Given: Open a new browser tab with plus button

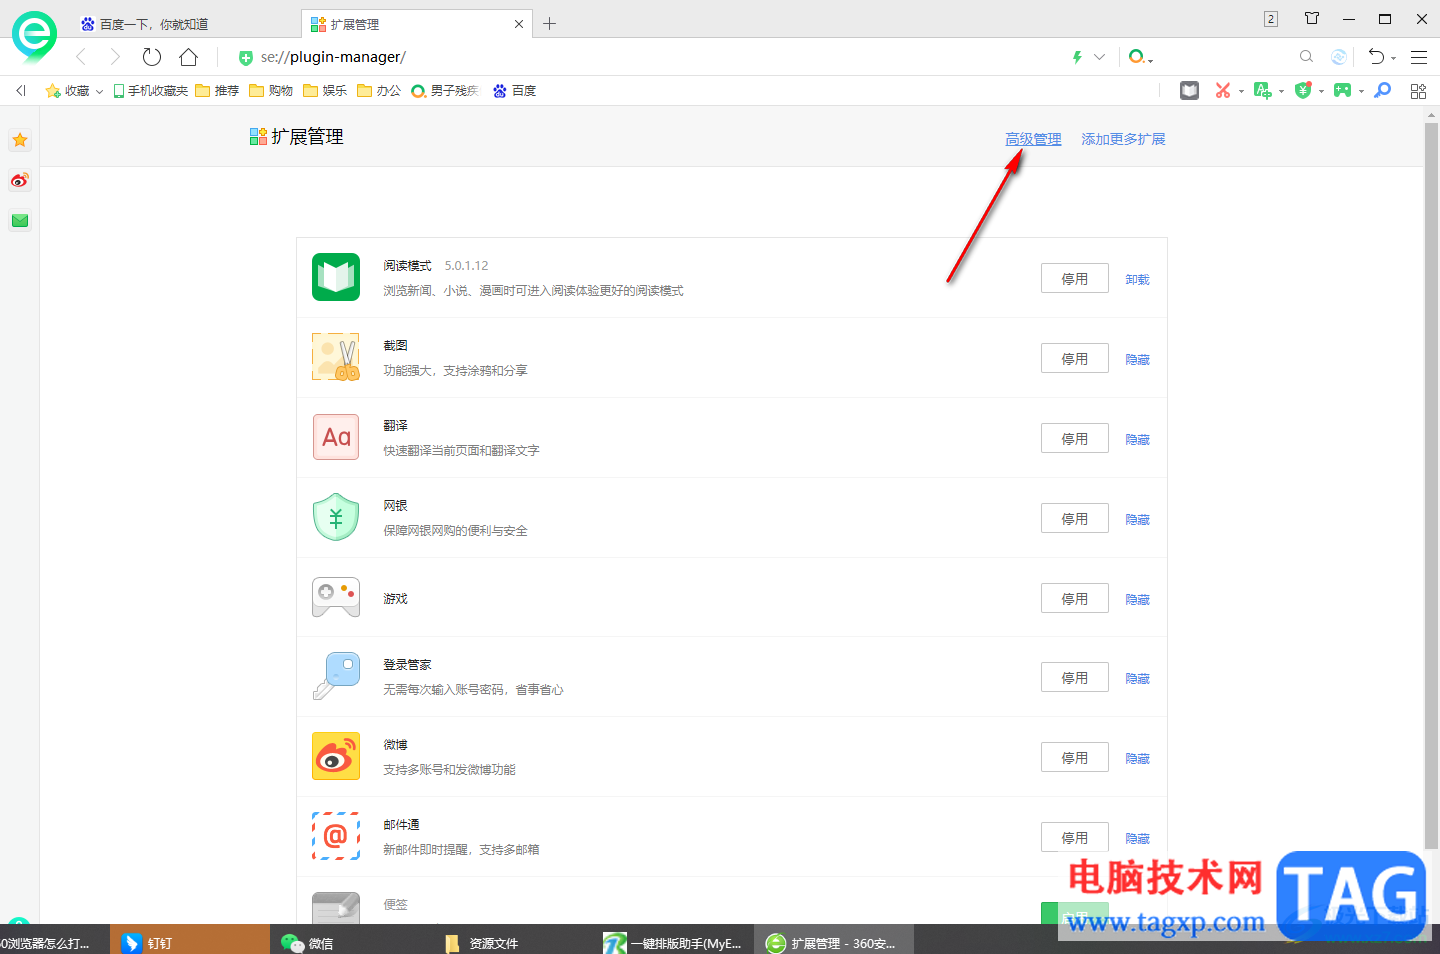Looking at the screenshot, I should pyautogui.click(x=549, y=22).
